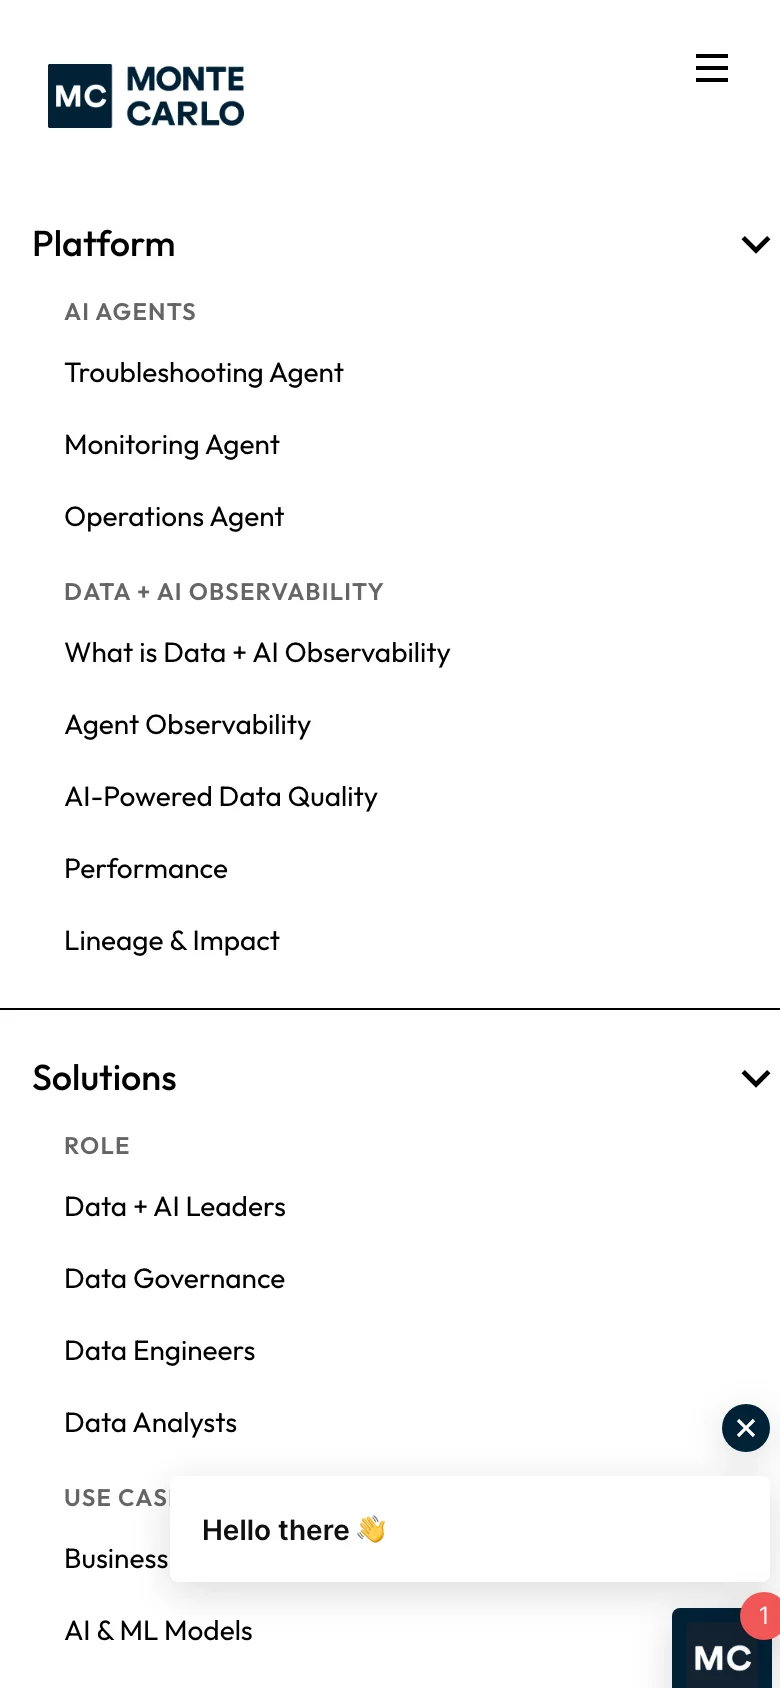The height and width of the screenshot is (1688, 780).
Task: Collapse the Platform section chevron
Action: pyautogui.click(x=755, y=244)
